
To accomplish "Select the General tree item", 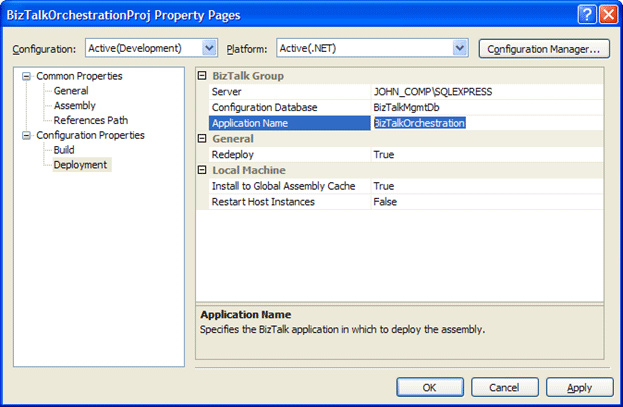I will (71, 91).
